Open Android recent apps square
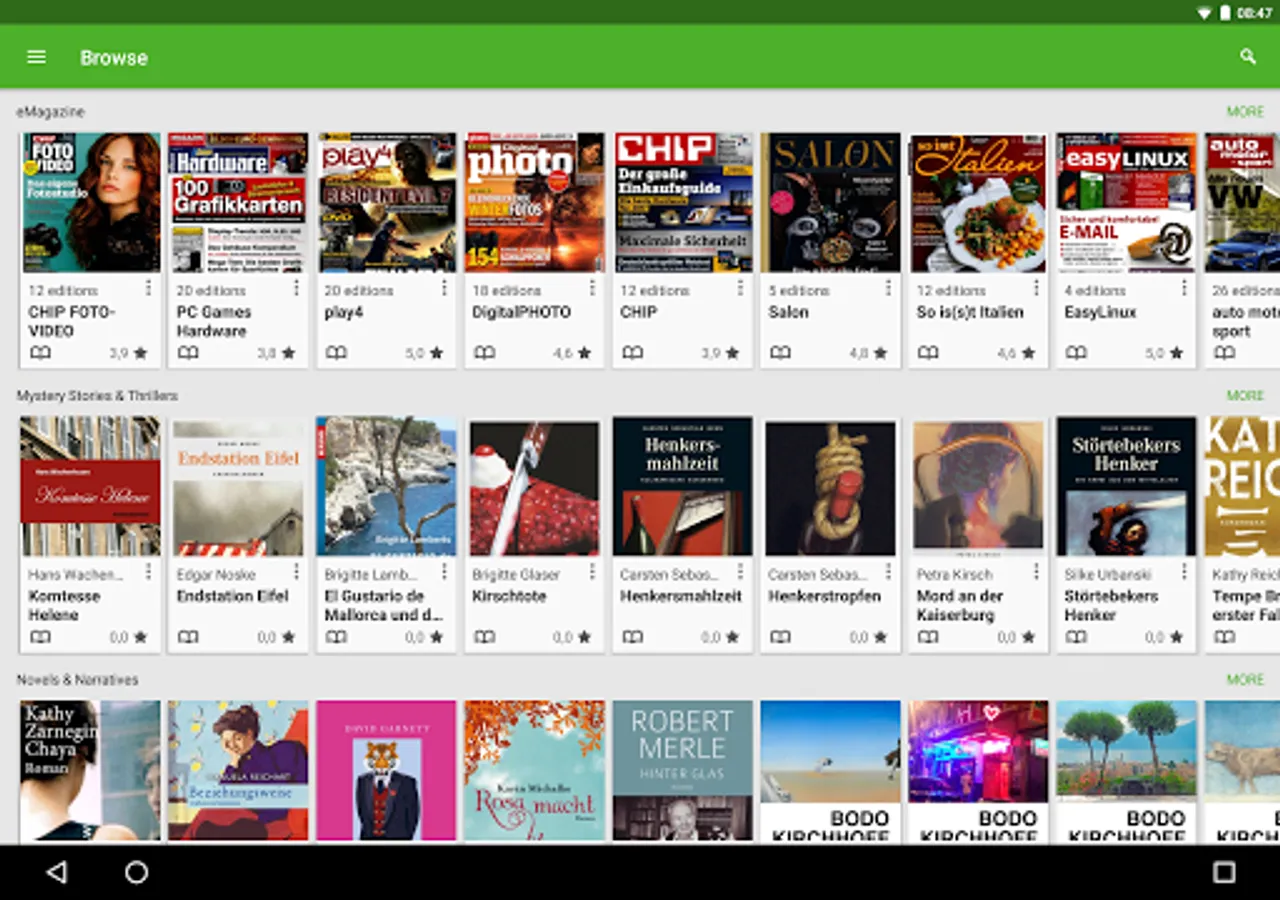The height and width of the screenshot is (900, 1280). (x=1224, y=872)
